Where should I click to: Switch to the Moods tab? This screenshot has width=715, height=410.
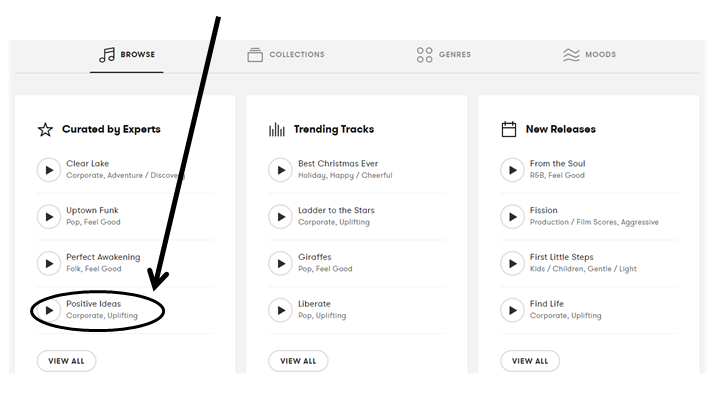coord(589,55)
